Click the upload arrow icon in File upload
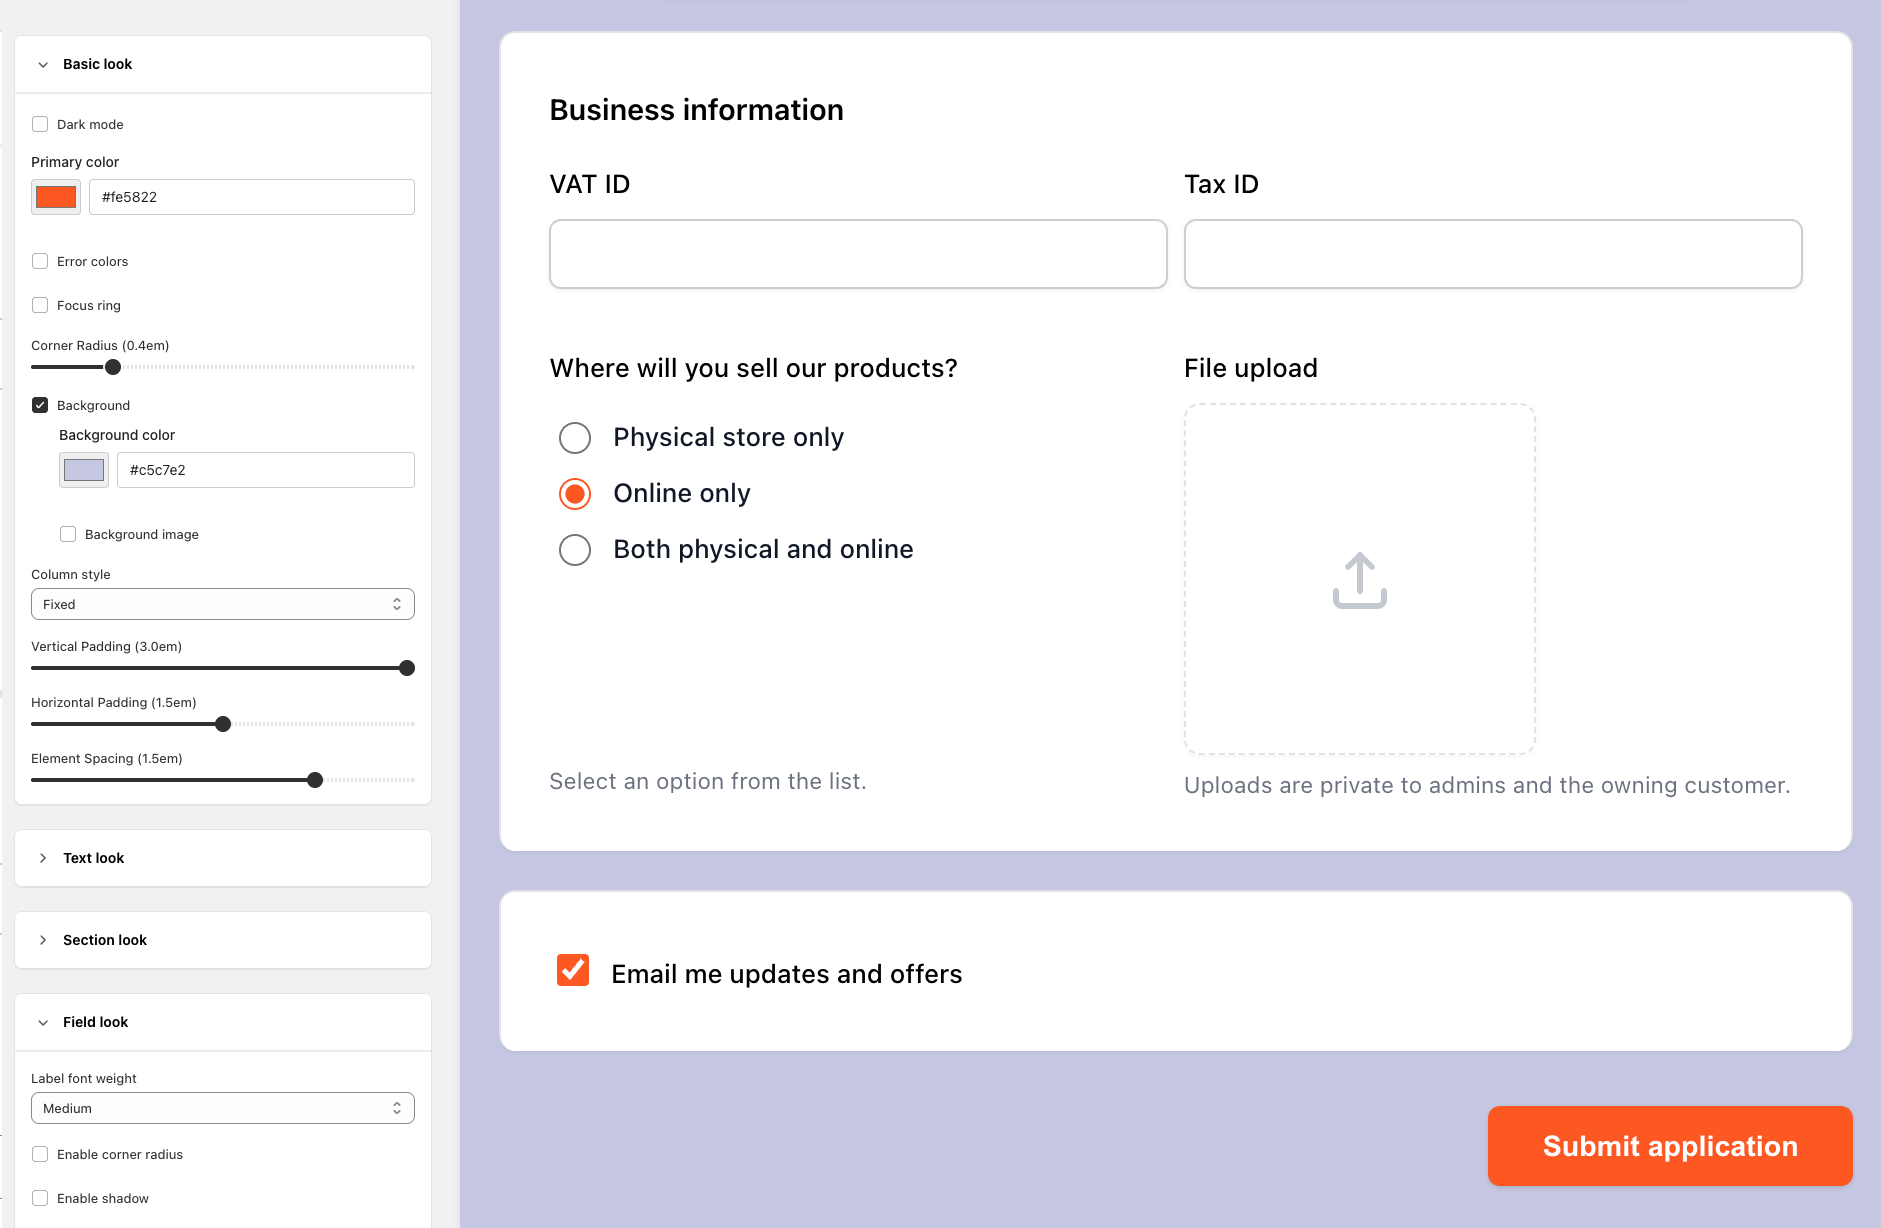The width and height of the screenshot is (1881, 1228). coord(1359,580)
